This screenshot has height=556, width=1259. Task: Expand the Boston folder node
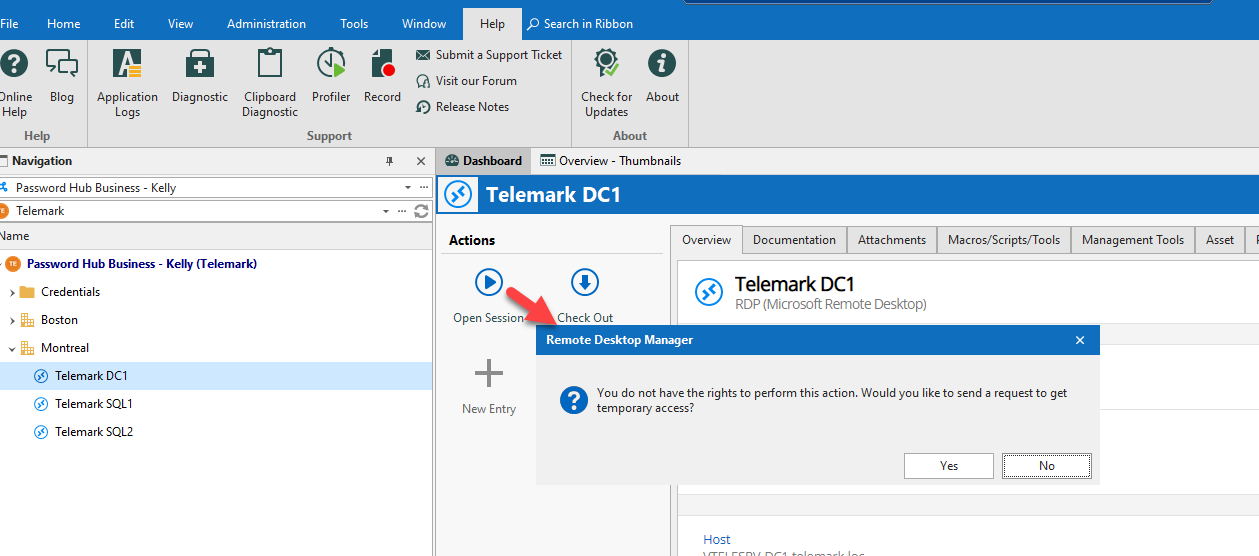13,320
